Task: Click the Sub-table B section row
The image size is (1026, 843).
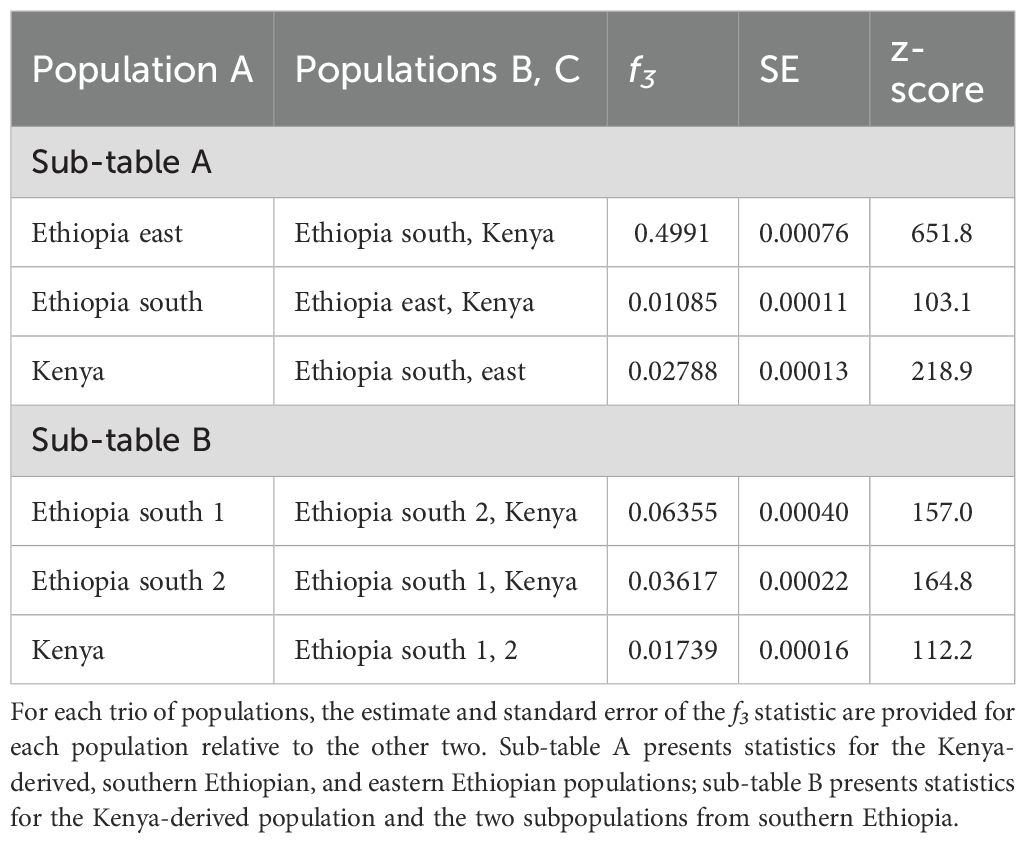Action: [512, 440]
